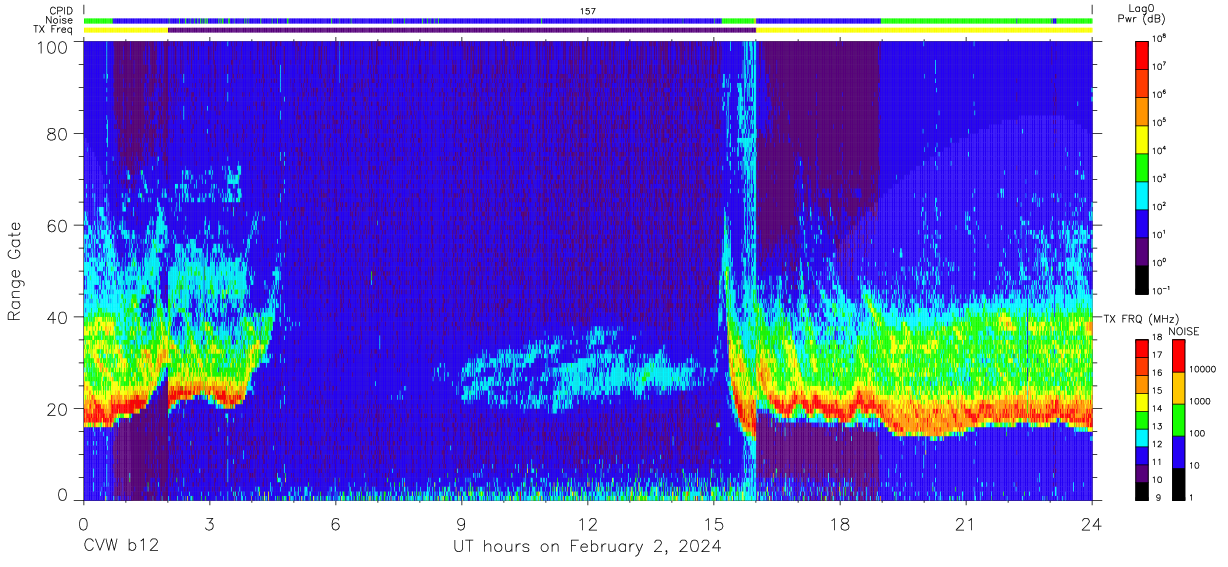Click the 10000 label on NOISE scale
The height and width of the screenshot is (567, 1228).
1202,370
